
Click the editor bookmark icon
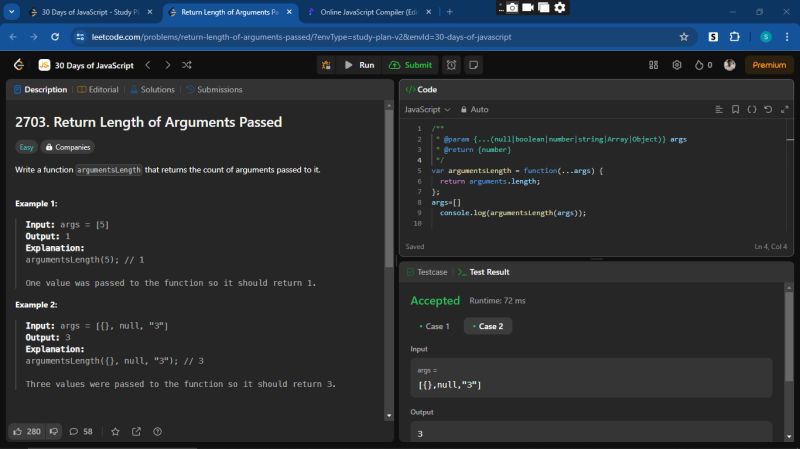coord(735,109)
